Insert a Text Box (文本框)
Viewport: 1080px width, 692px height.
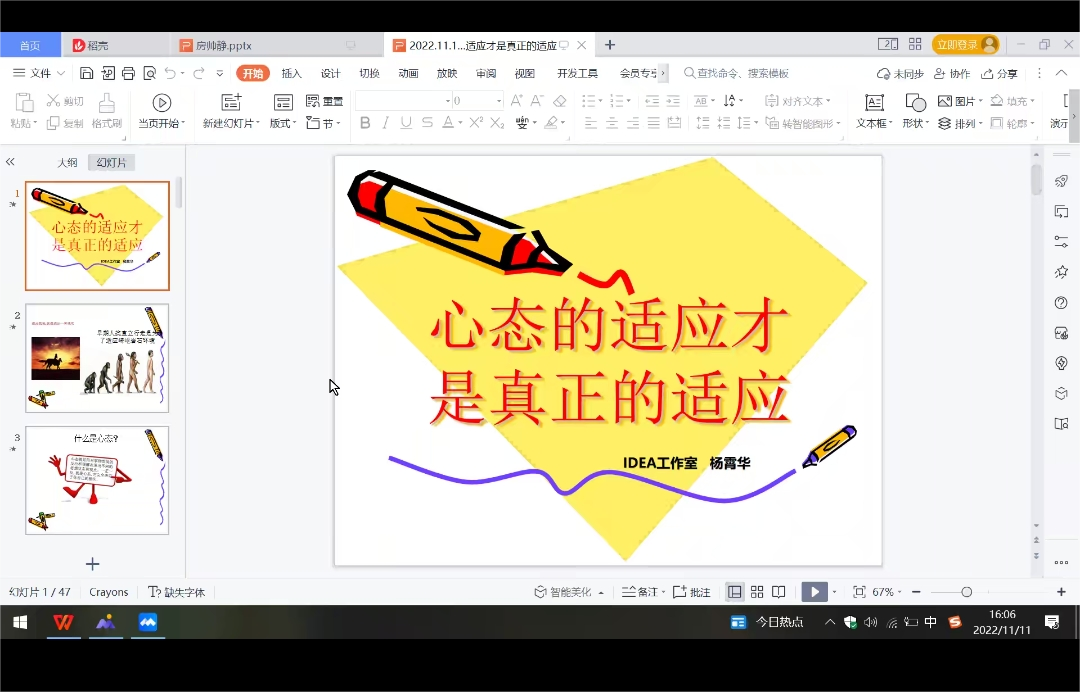(874, 102)
